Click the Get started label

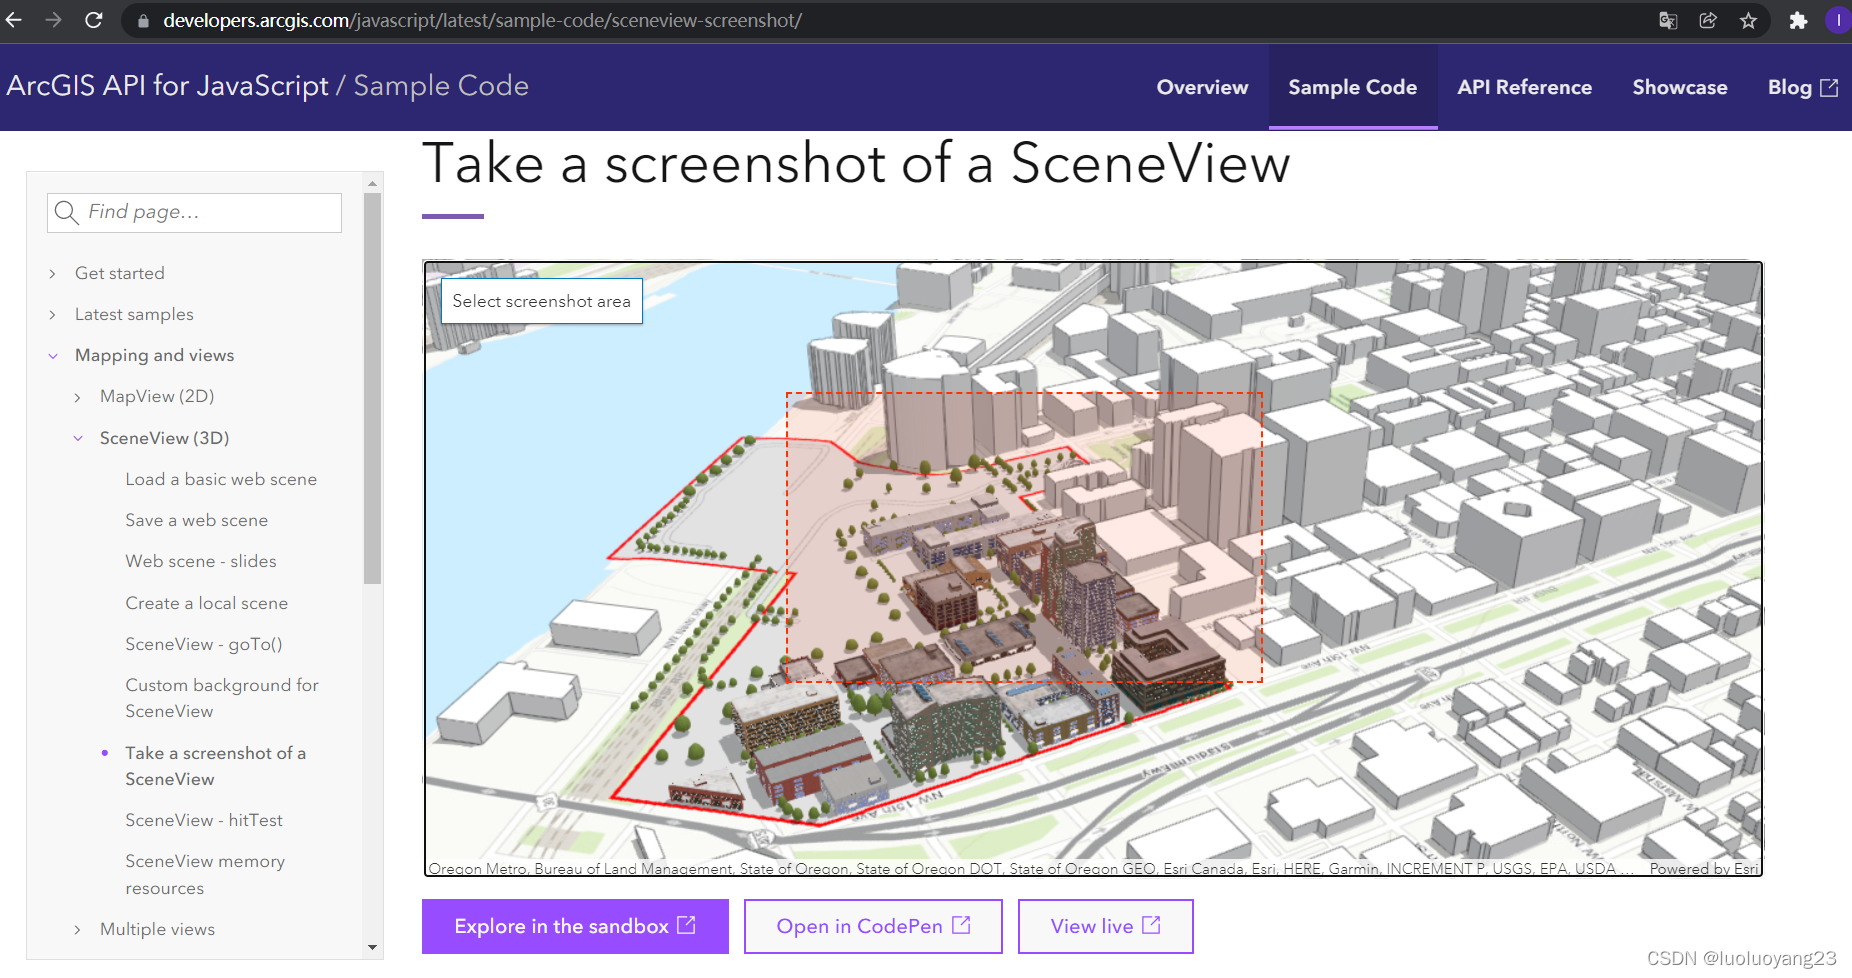point(120,273)
